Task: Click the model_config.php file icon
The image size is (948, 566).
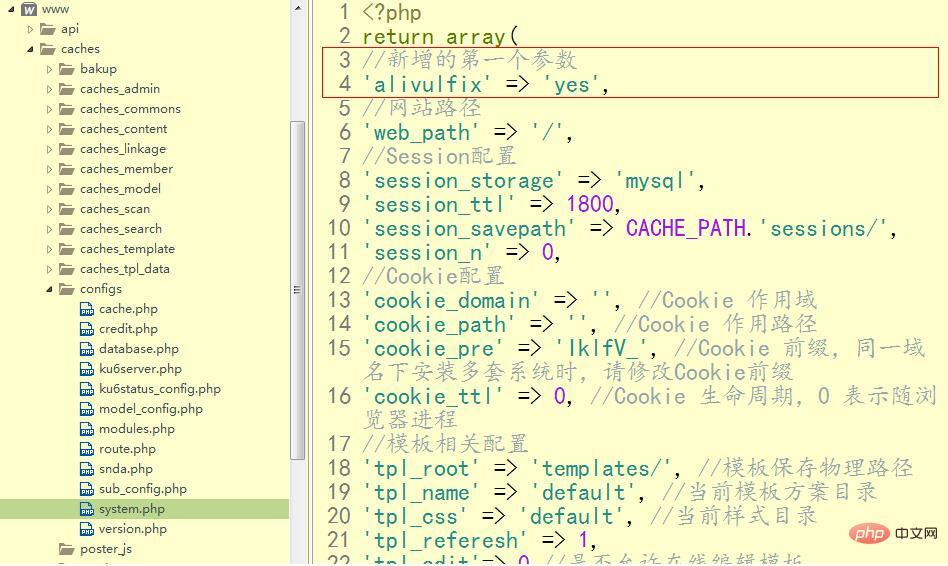Action: [87, 409]
